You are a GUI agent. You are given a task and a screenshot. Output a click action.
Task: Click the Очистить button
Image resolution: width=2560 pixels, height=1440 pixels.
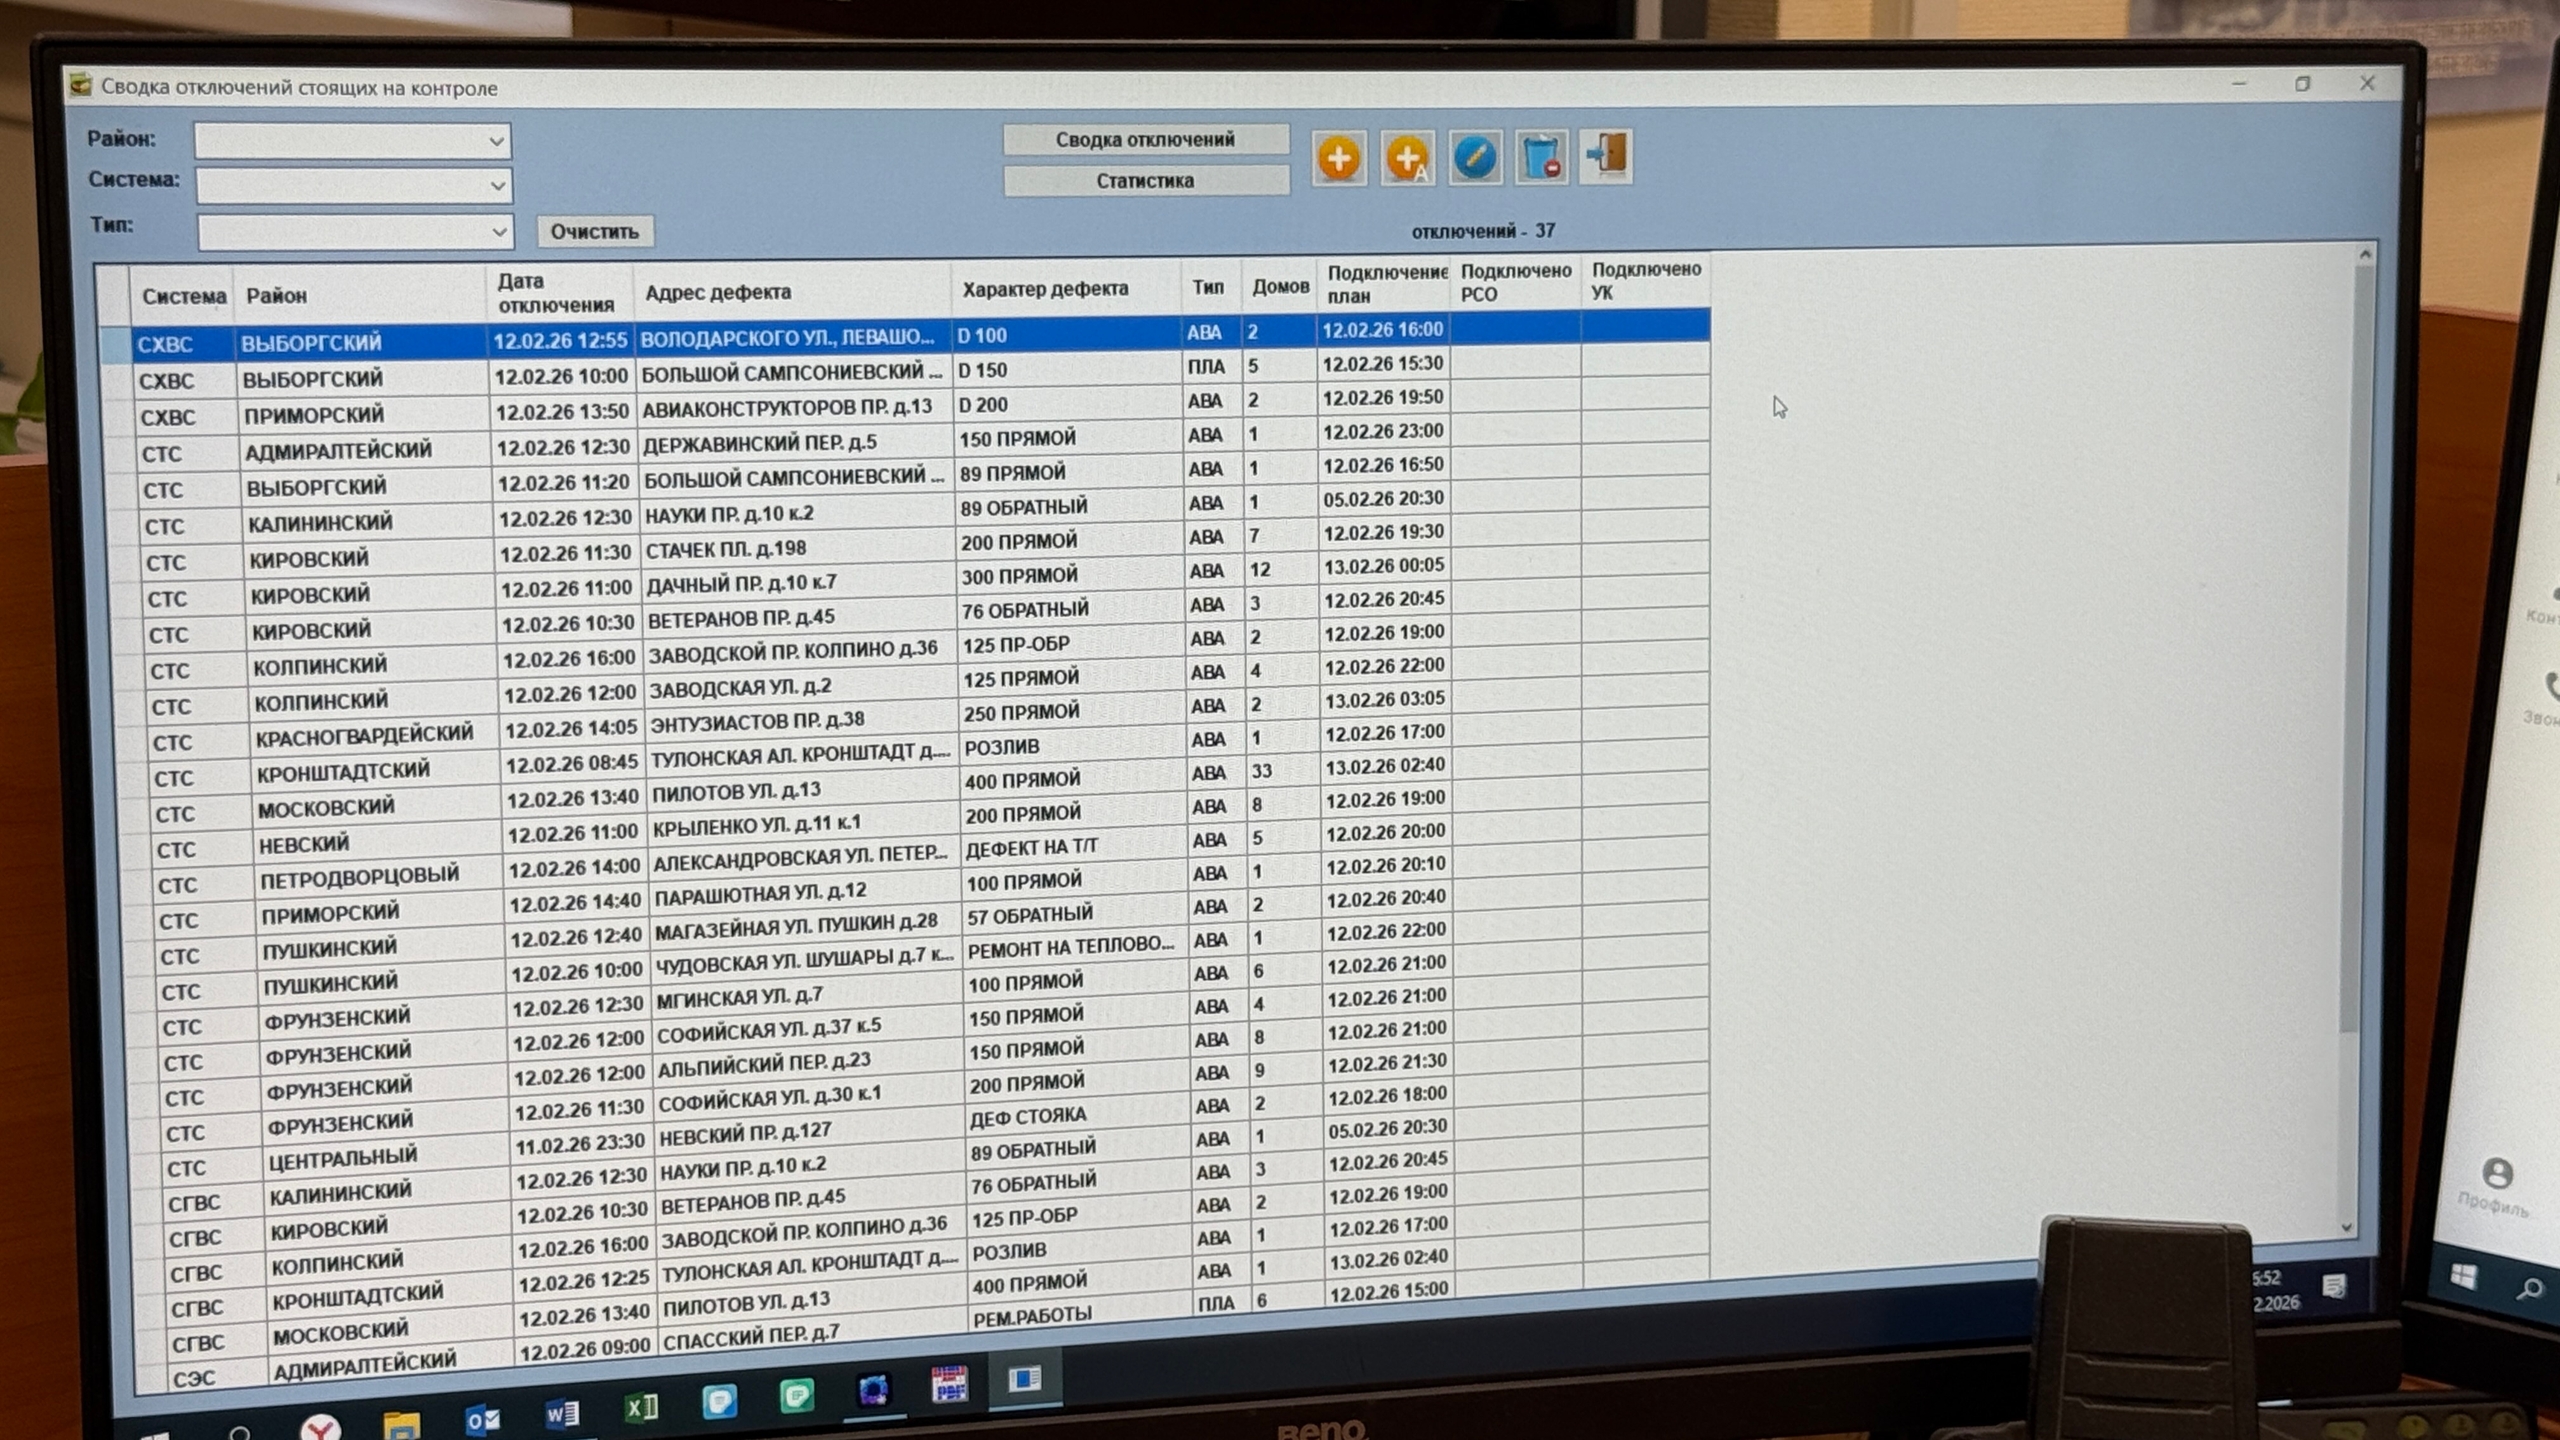pyautogui.click(x=594, y=232)
